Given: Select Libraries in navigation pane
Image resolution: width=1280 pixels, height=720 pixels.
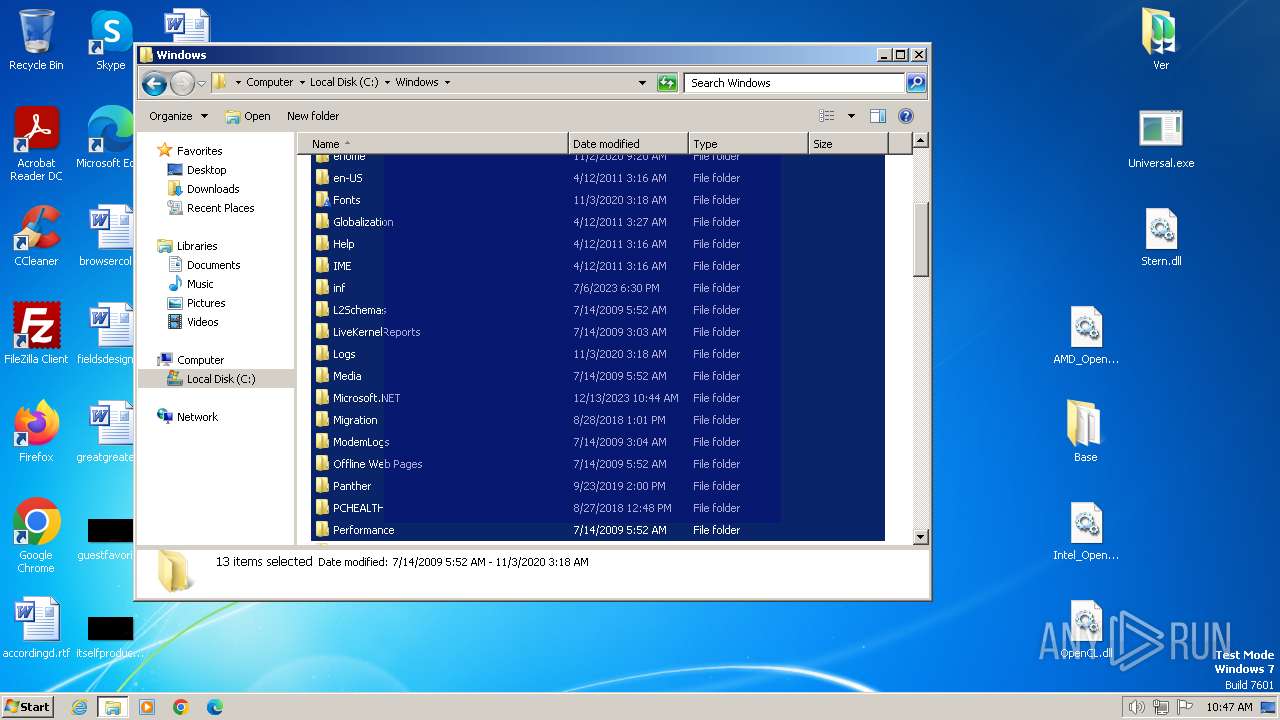Looking at the screenshot, I should click(x=197, y=246).
